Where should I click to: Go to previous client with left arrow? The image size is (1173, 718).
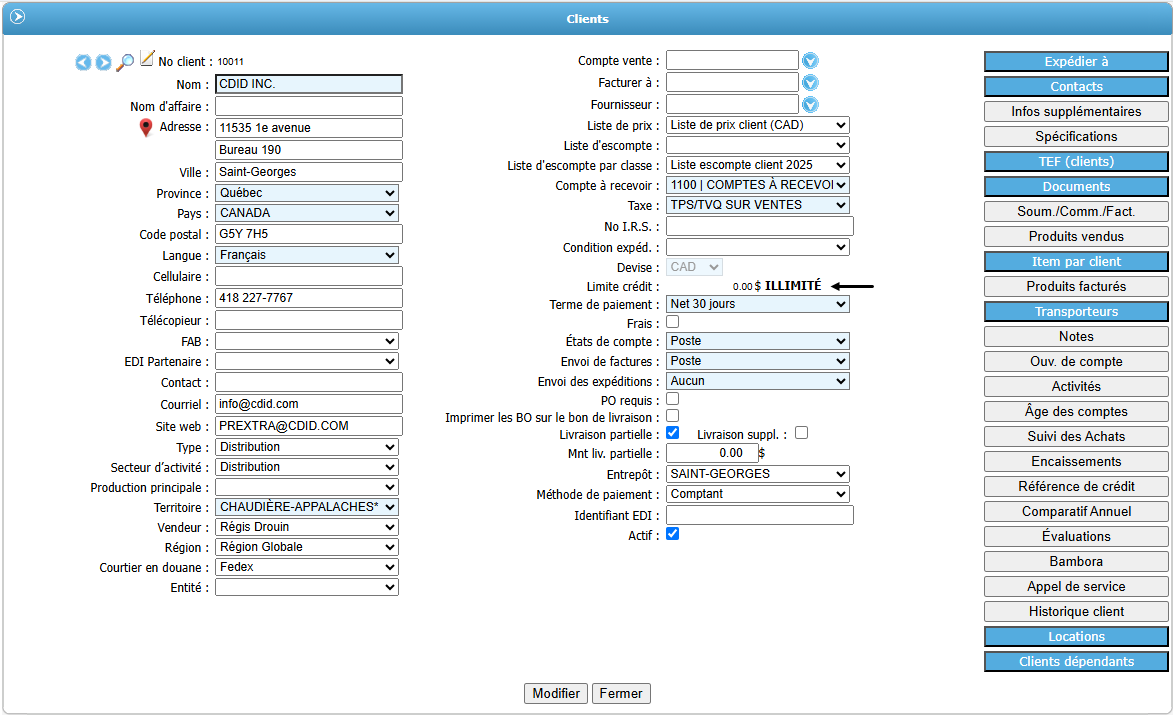83,63
